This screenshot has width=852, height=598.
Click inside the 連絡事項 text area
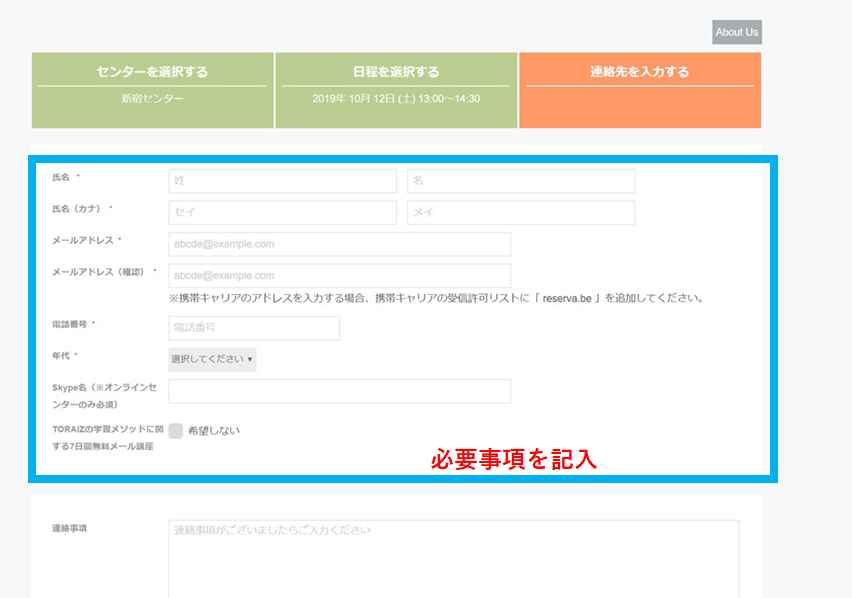pos(453,558)
